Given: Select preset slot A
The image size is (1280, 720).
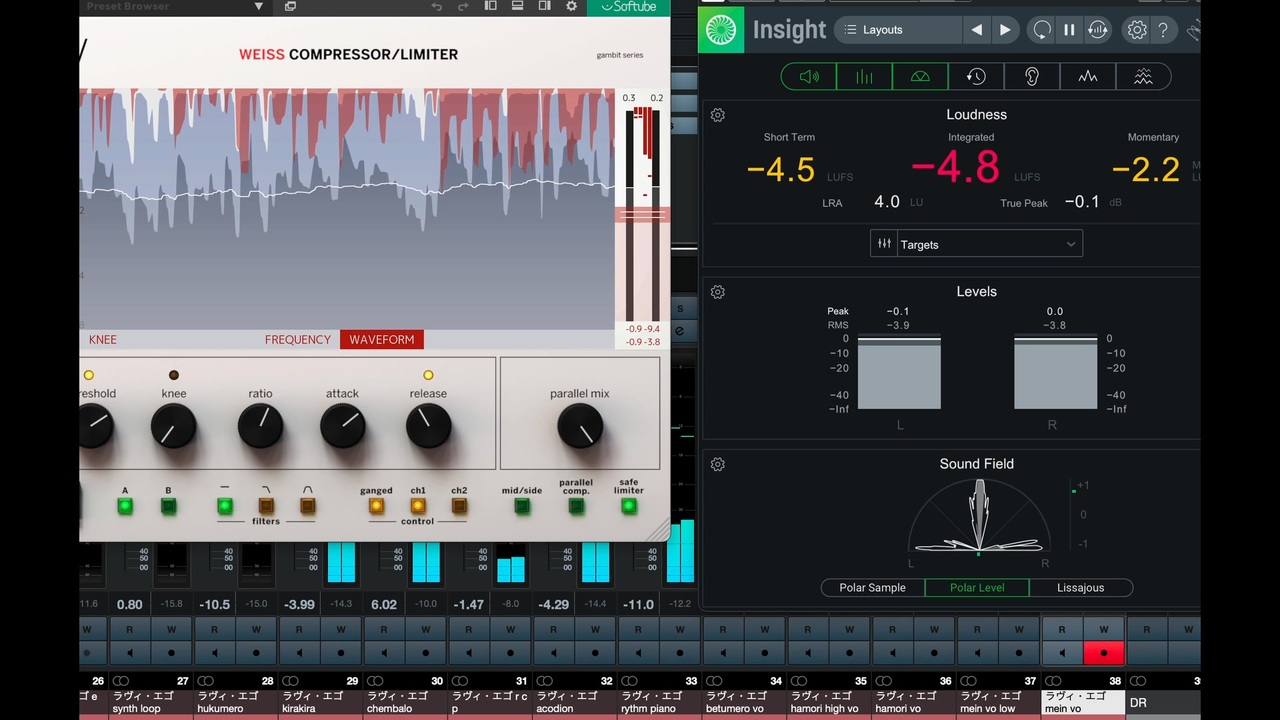Looking at the screenshot, I should (125, 506).
